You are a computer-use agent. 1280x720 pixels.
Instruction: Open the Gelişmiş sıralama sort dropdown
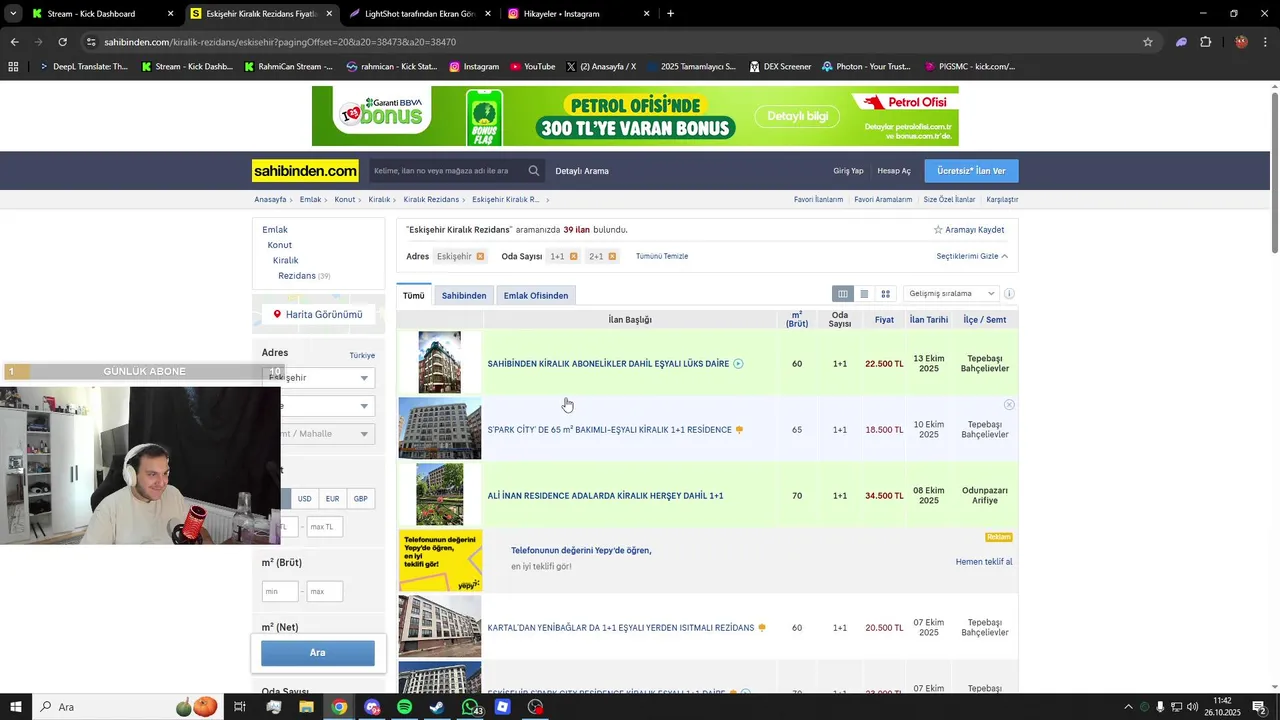tap(951, 294)
